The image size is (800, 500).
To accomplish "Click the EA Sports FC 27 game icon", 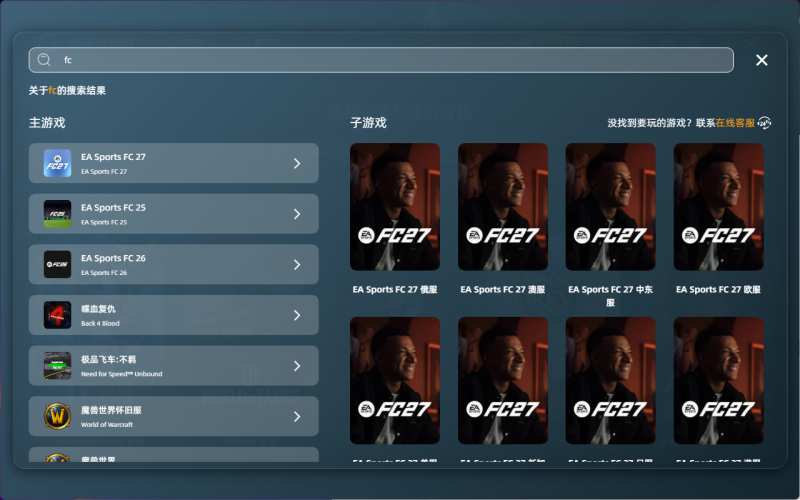I will click(x=57, y=163).
